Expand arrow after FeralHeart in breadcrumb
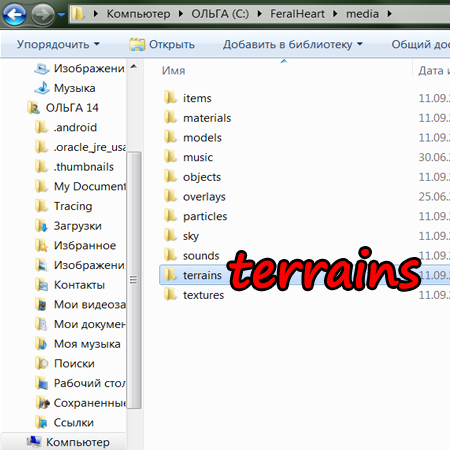 pos(335,14)
